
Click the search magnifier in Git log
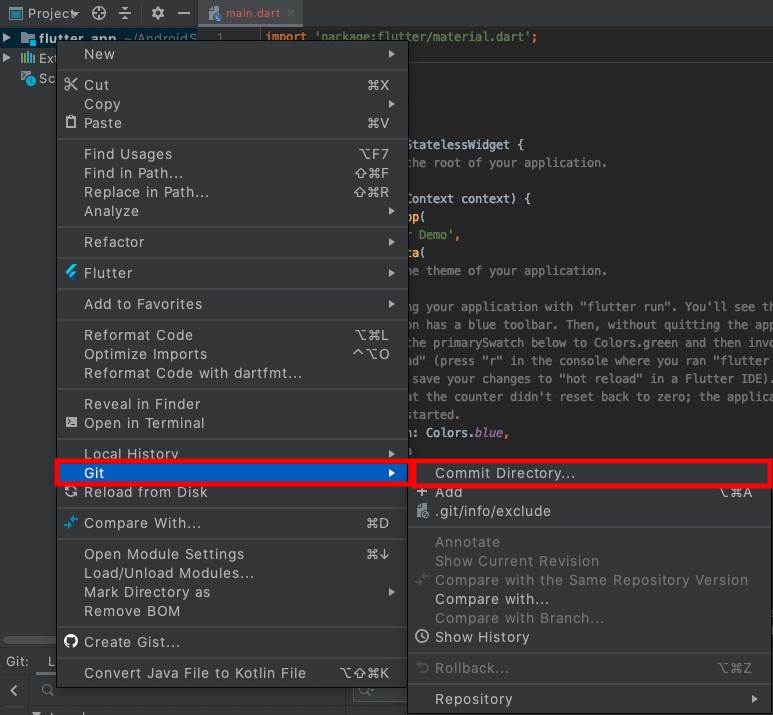(47, 690)
